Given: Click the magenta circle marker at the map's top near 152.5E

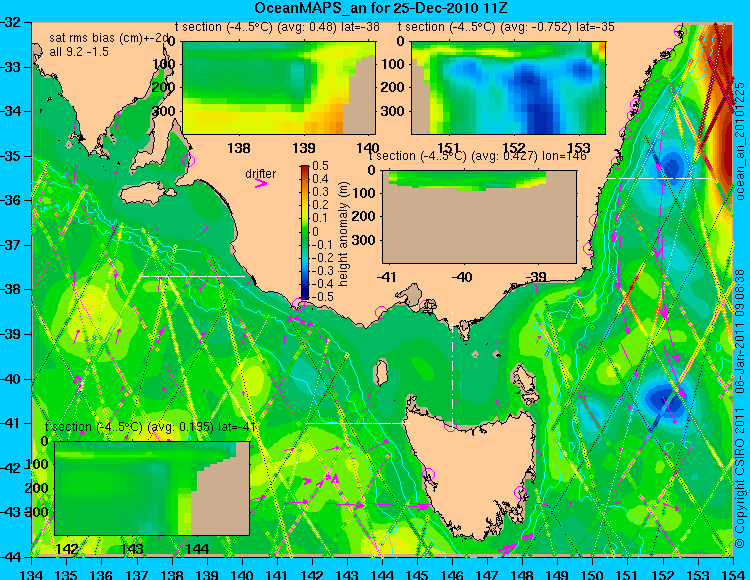Looking at the screenshot, I should point(680,32).
